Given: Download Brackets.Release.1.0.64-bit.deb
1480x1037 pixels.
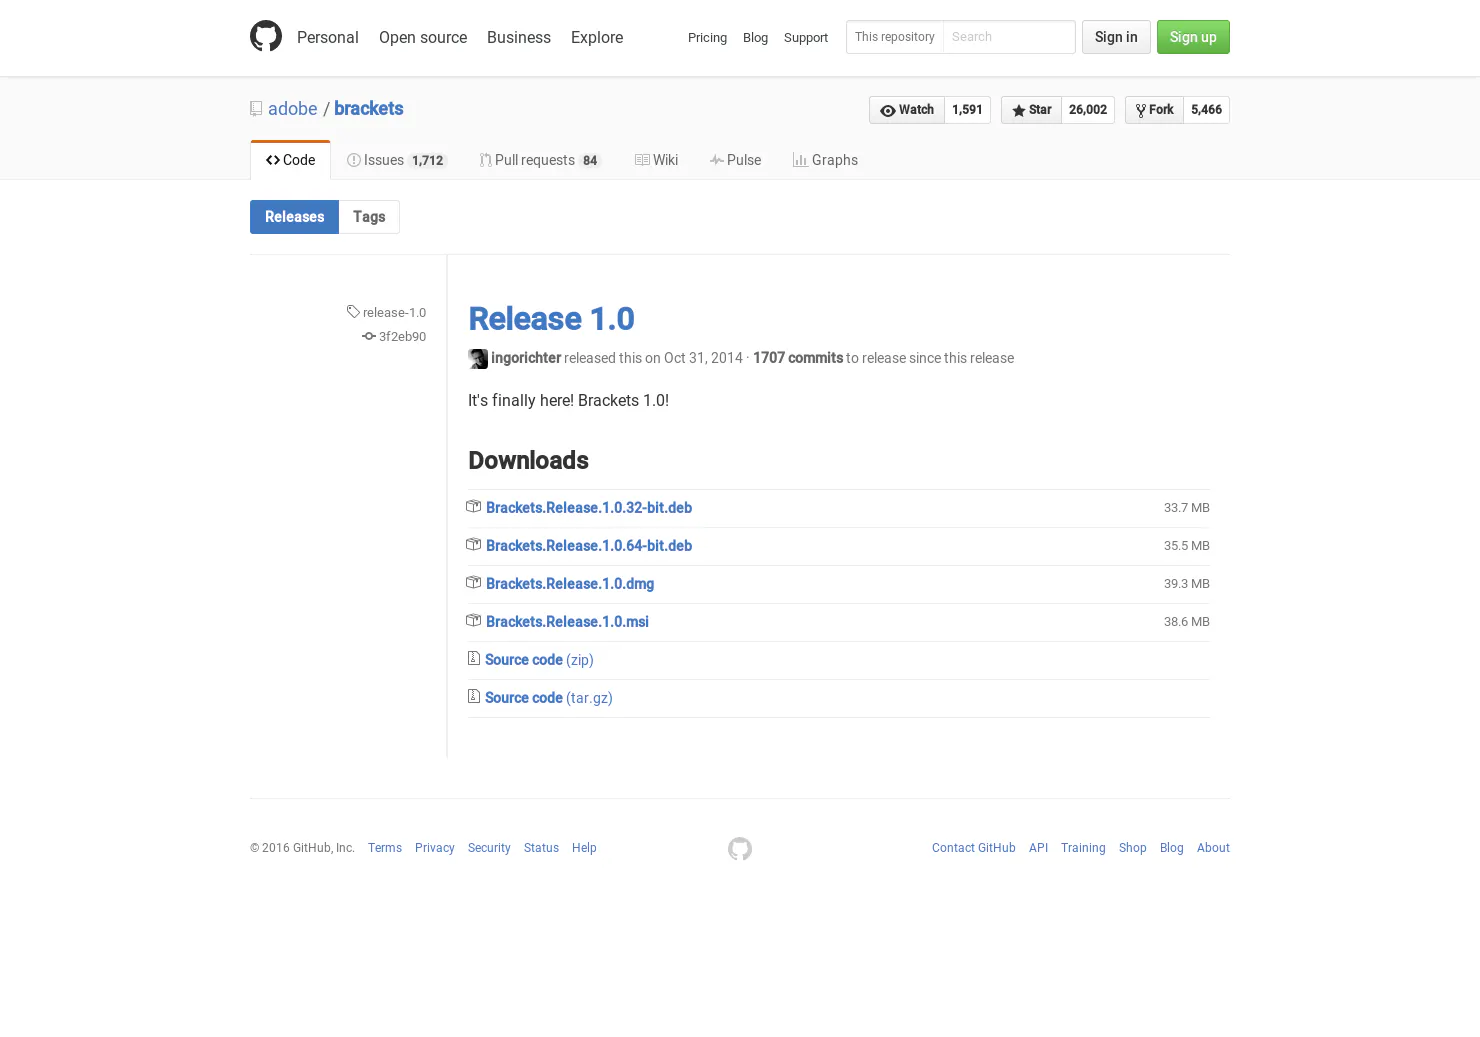Looking at the screenshot, I should (x=589, y=546).
